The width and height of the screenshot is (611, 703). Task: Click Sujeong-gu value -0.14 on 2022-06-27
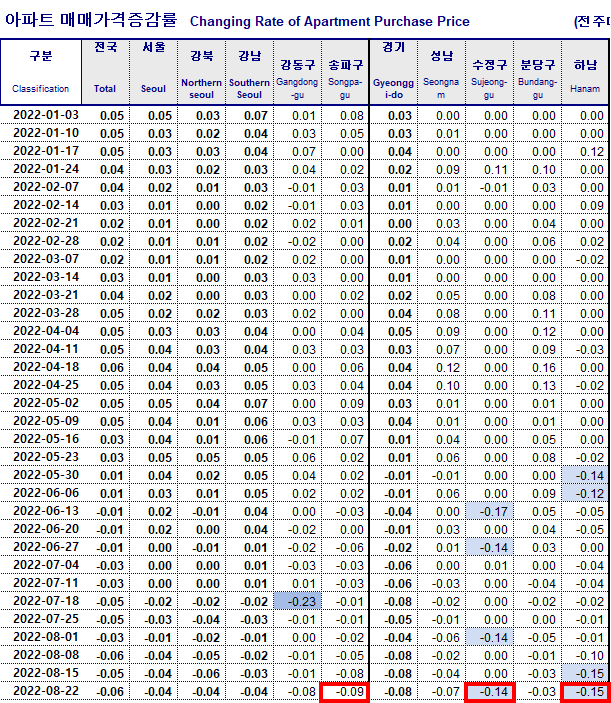point(490,547)
